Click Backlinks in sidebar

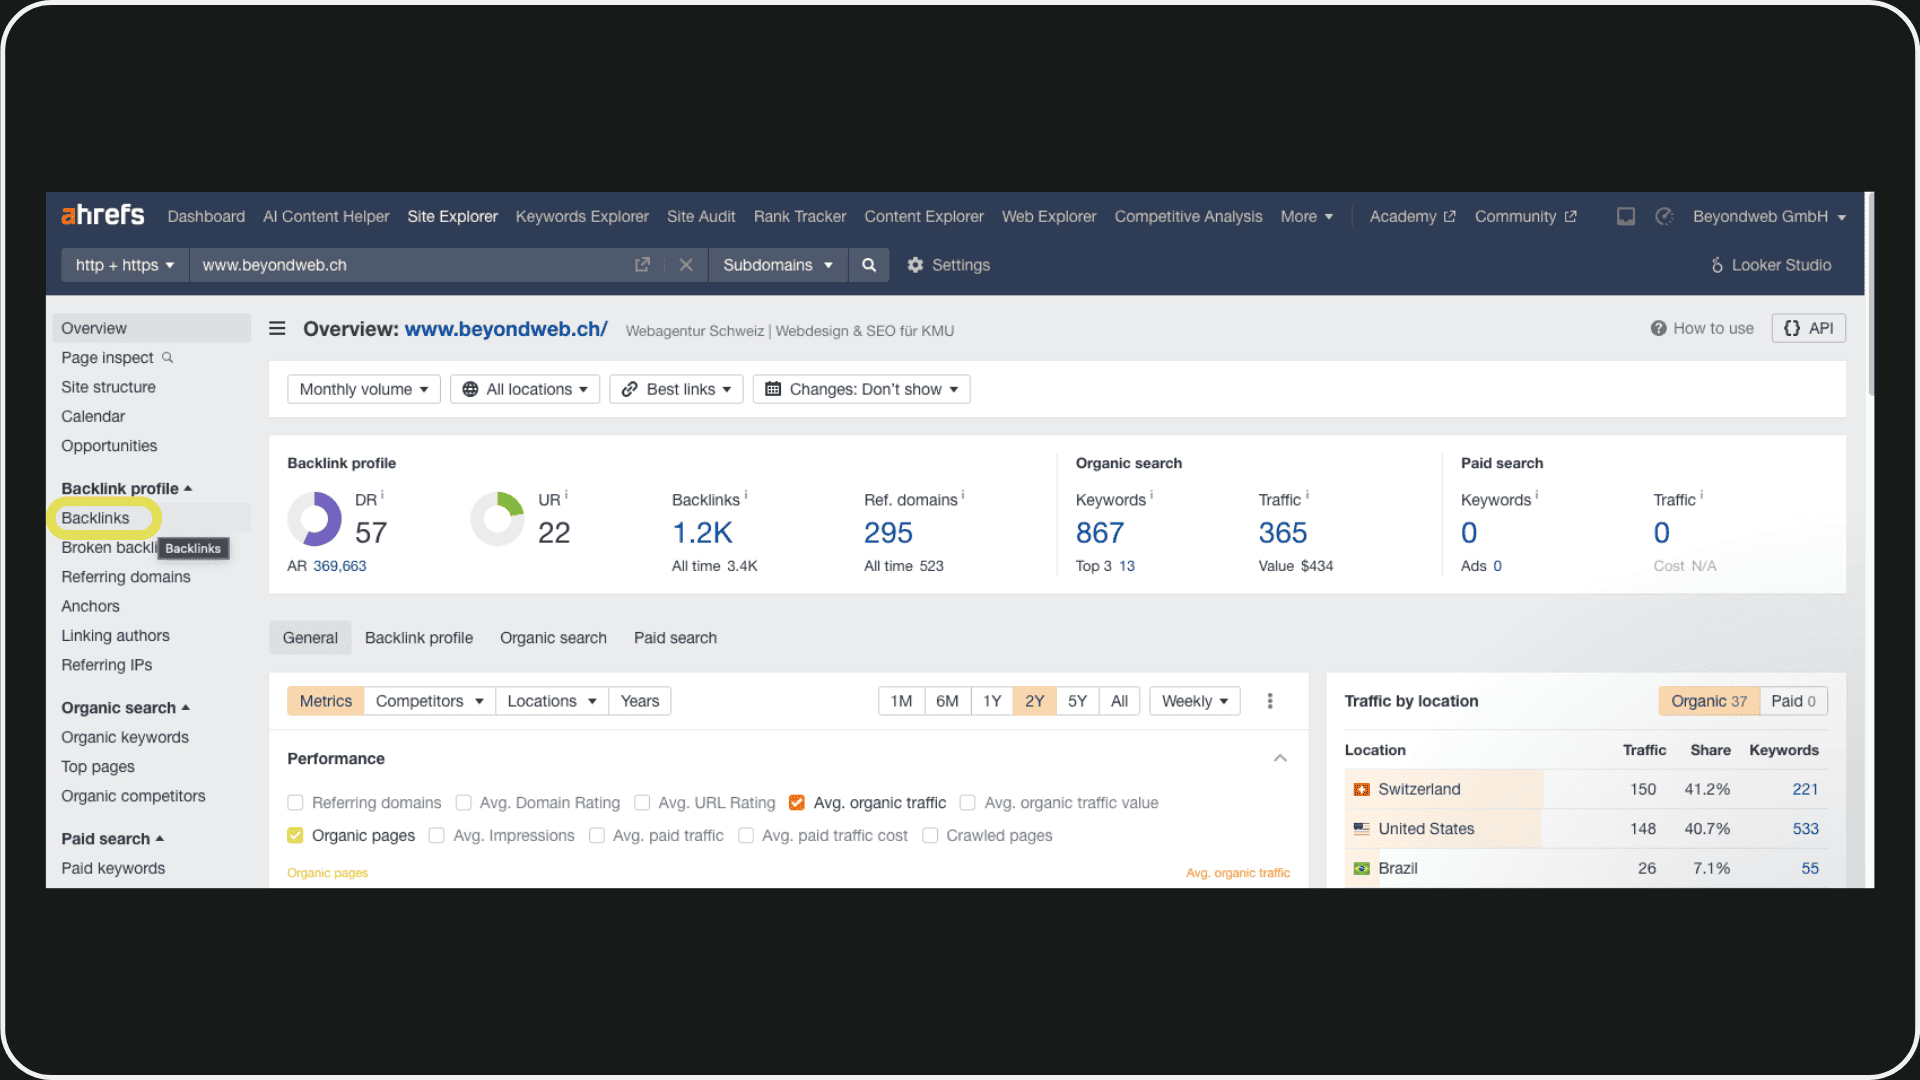tap(95, 518)
